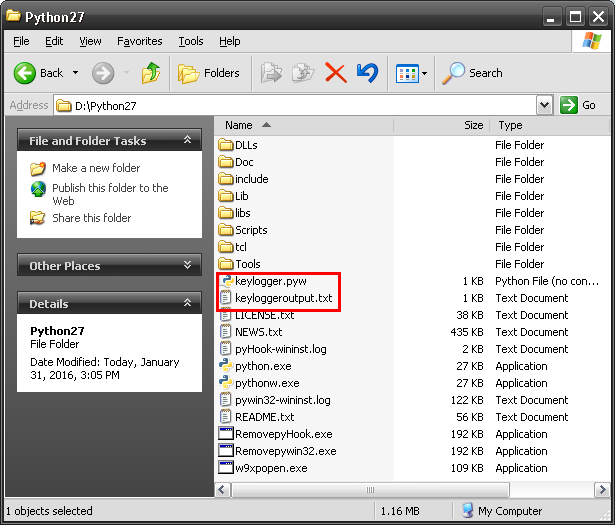
Task: Open the Favorites menu
Action: pos(140,41)
